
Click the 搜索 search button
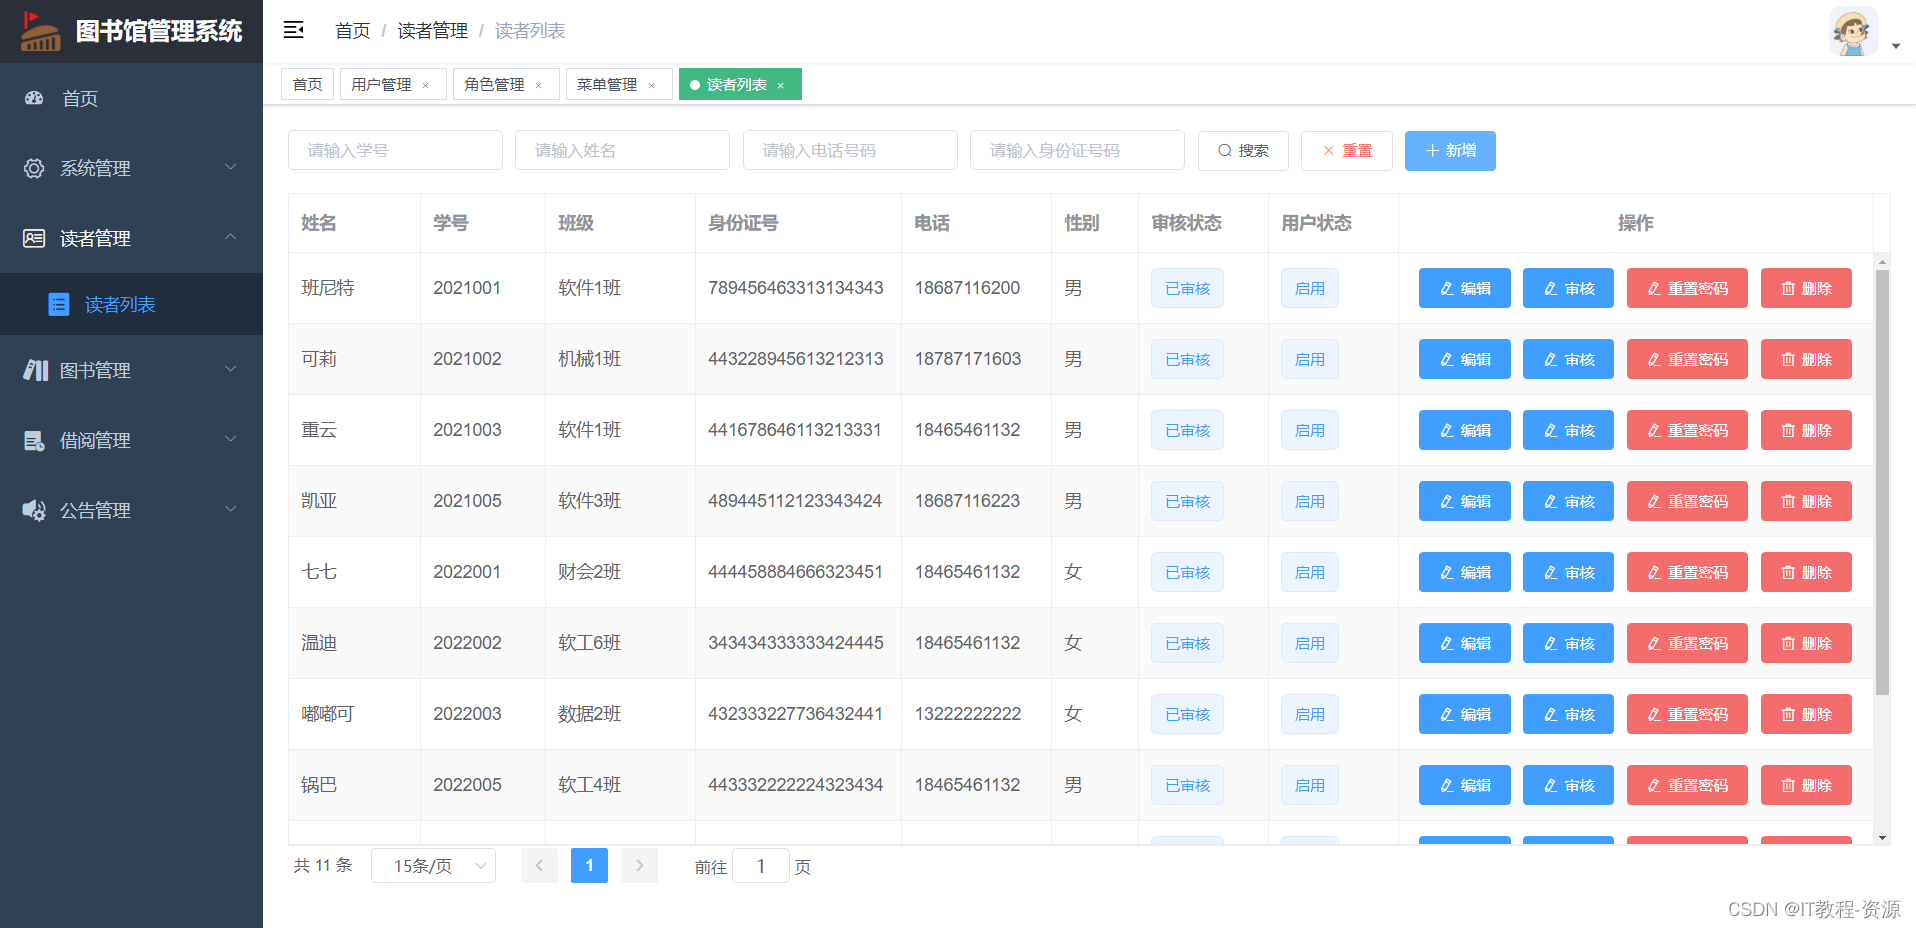[x=1243, y=150]
